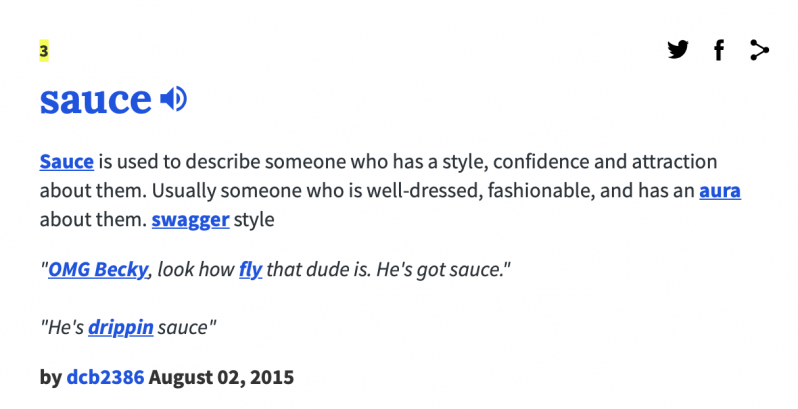The image size is (798, 409).
Task: Open the large sauce headword title
Action: pos(96,100)
